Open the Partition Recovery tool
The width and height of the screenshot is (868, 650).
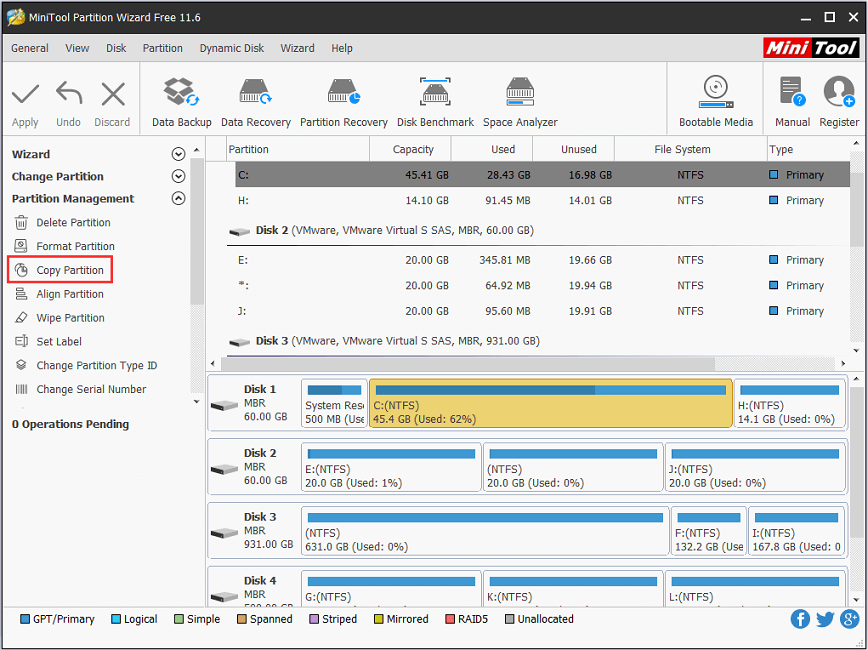point(343,103)
